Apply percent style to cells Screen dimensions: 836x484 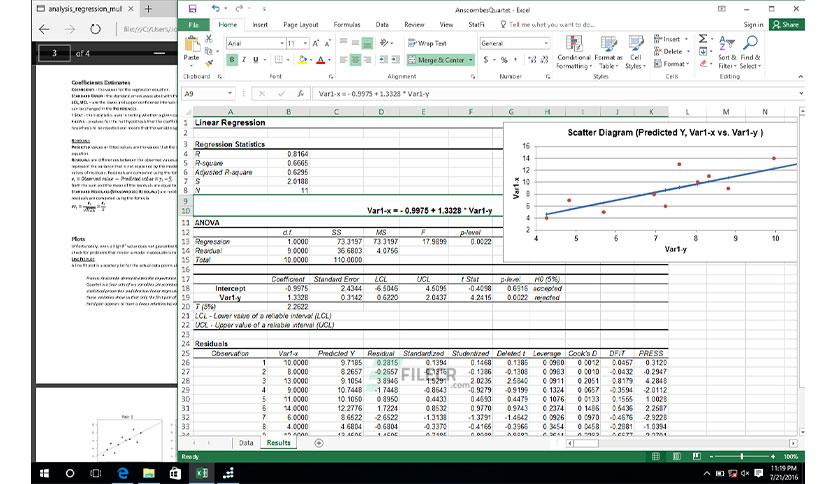(504, 60)
